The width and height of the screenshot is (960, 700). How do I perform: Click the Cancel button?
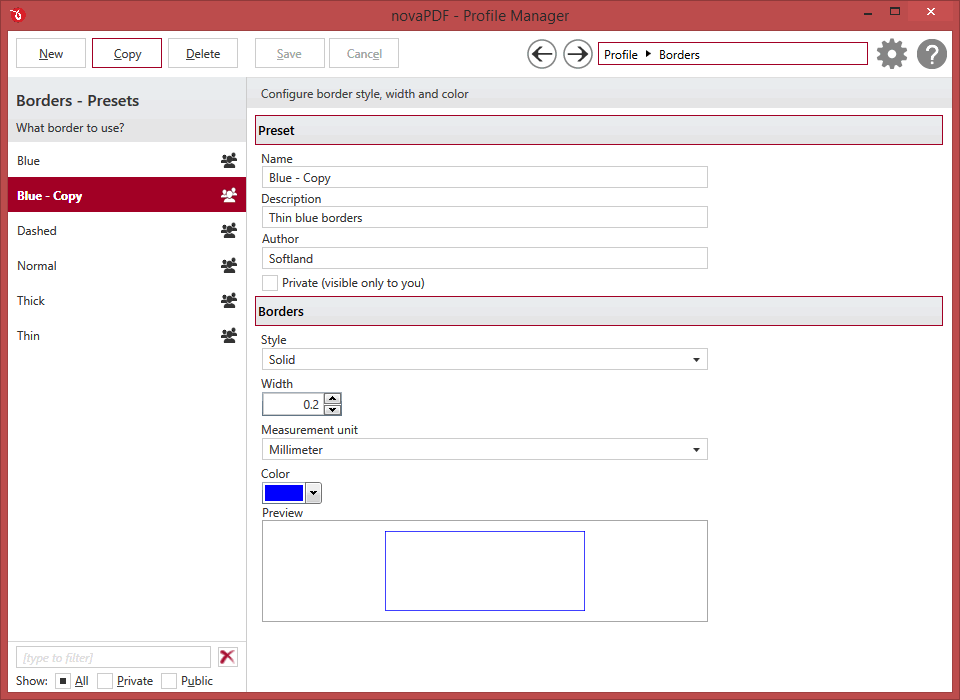coord(364,53)
